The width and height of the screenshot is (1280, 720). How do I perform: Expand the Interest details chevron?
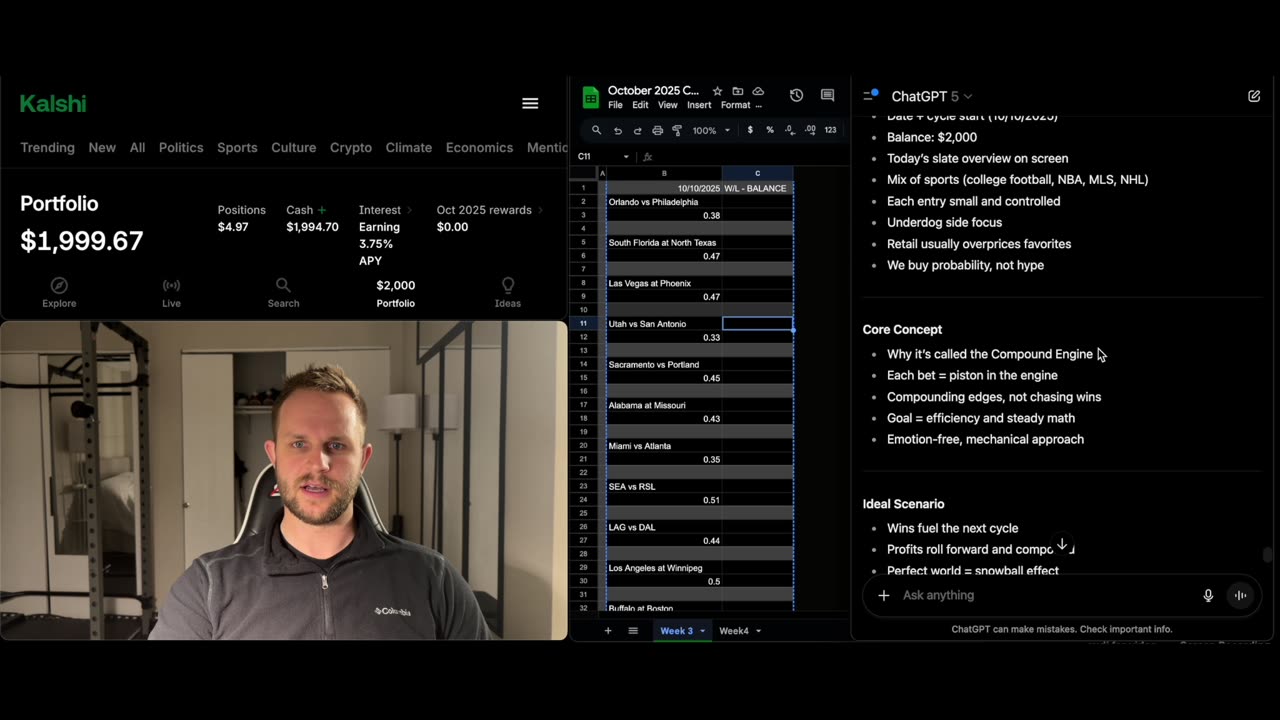point(409,210)
